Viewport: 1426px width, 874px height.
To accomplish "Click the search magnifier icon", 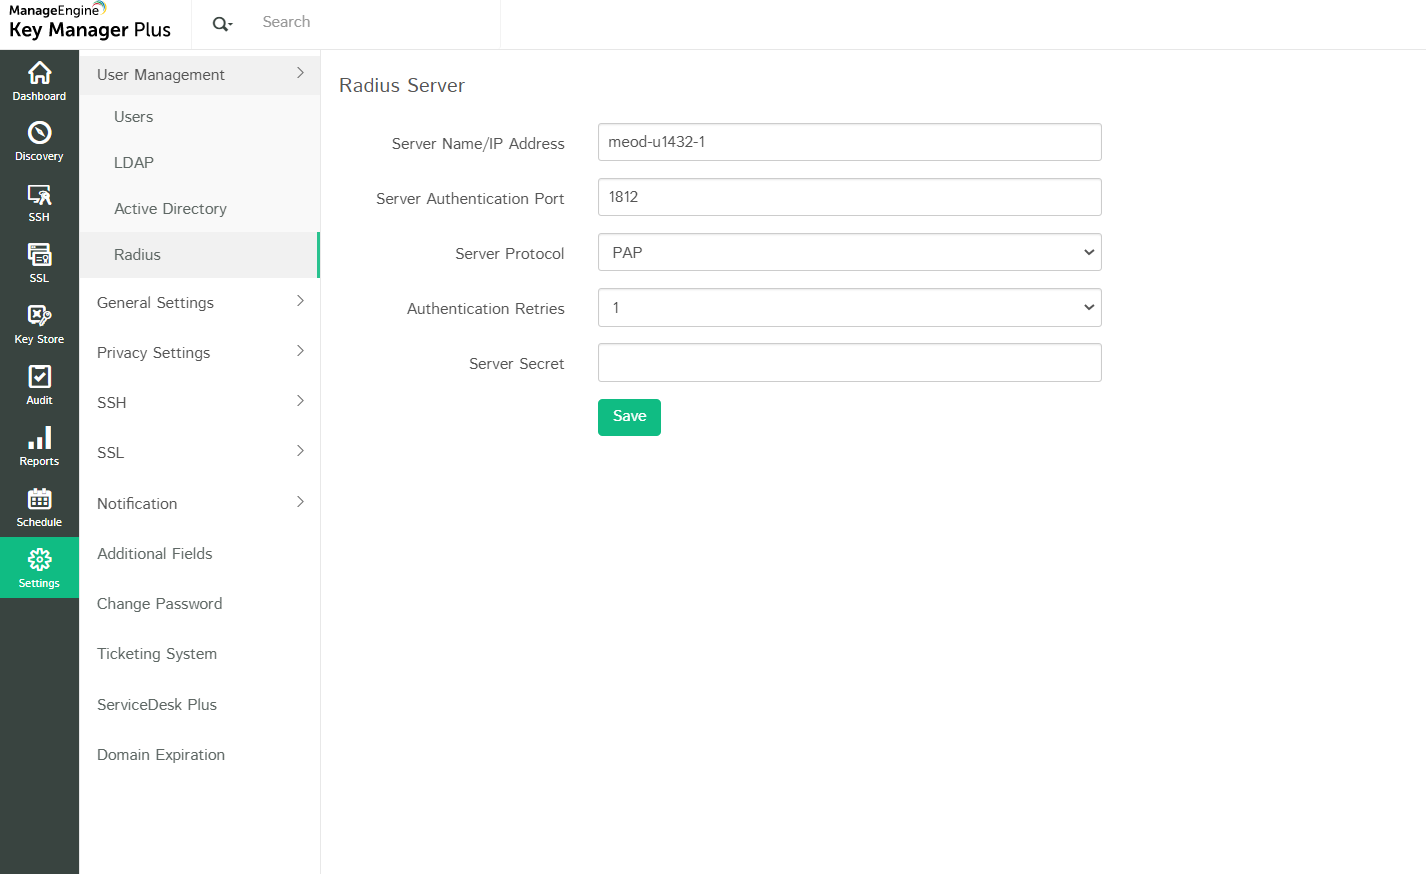I will (x=221, y=24).
